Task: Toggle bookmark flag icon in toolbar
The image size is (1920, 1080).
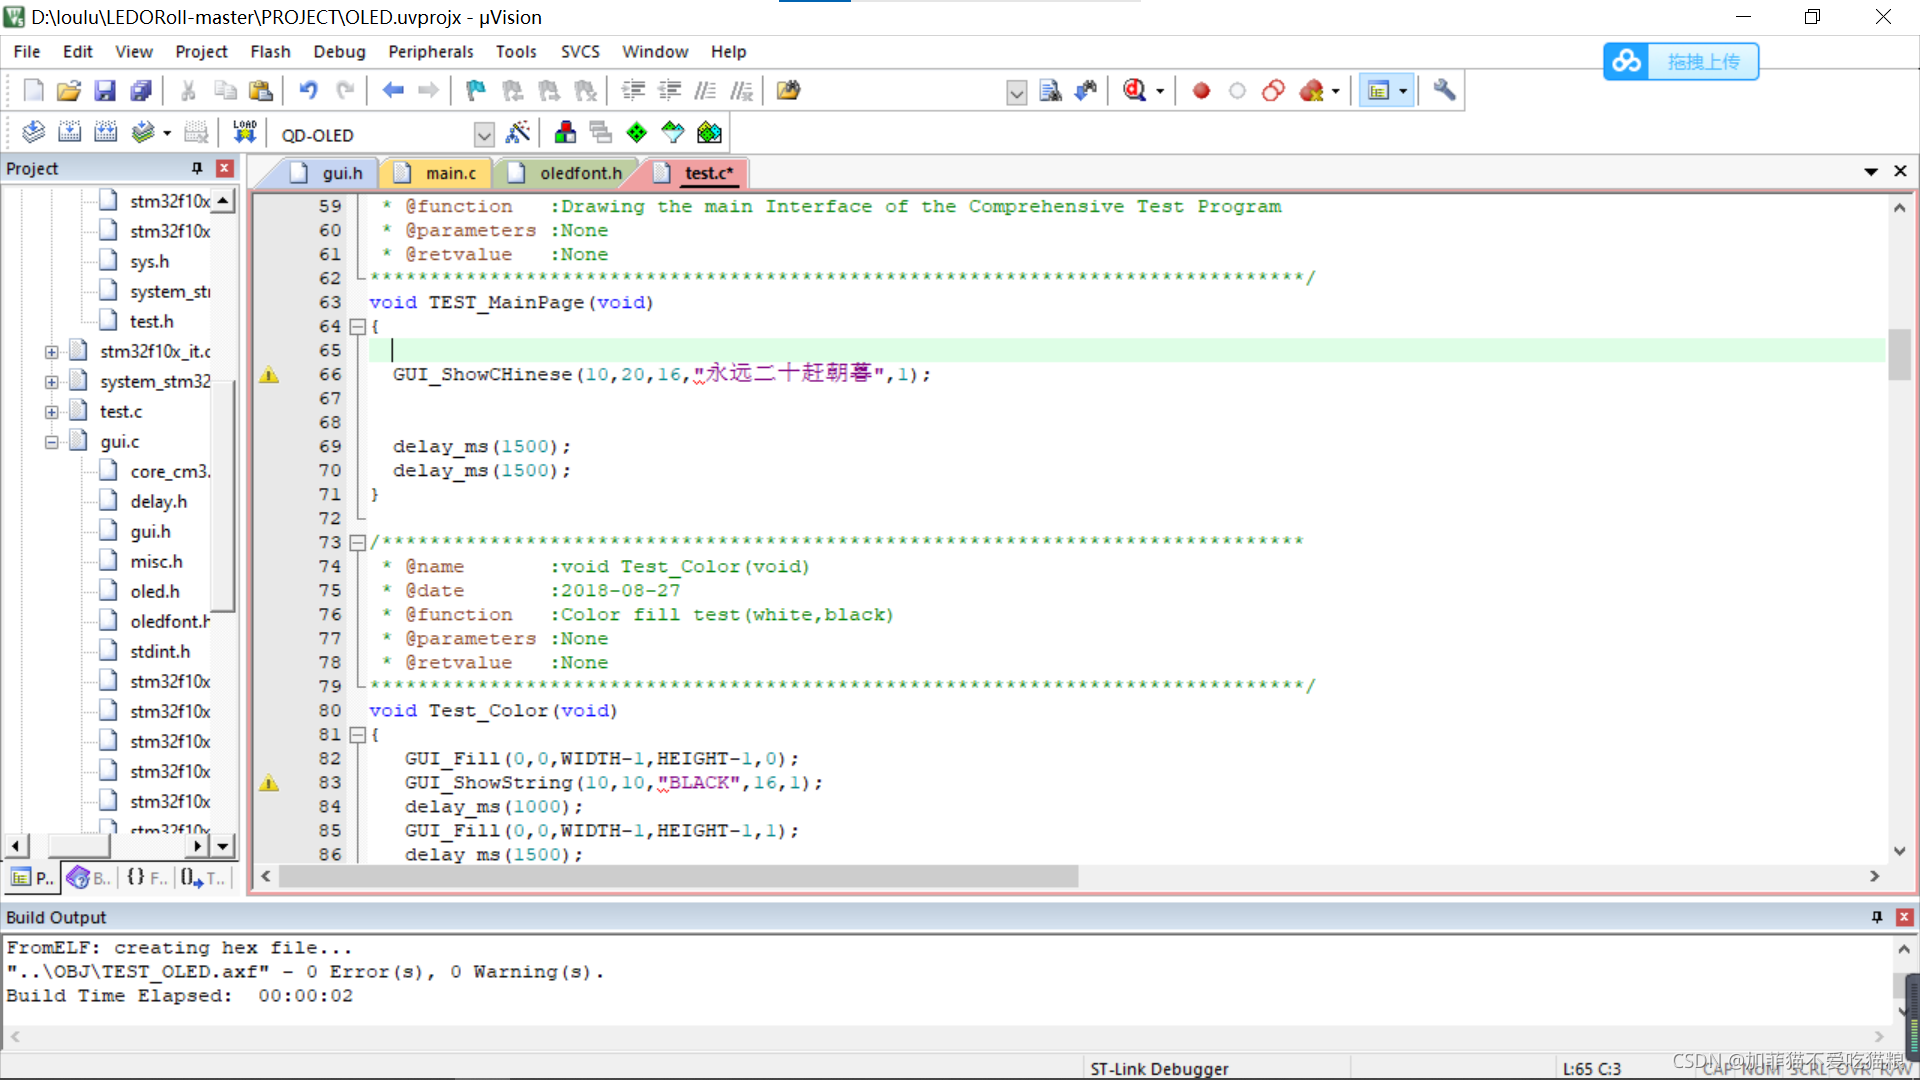Action: tap(476, 91)
